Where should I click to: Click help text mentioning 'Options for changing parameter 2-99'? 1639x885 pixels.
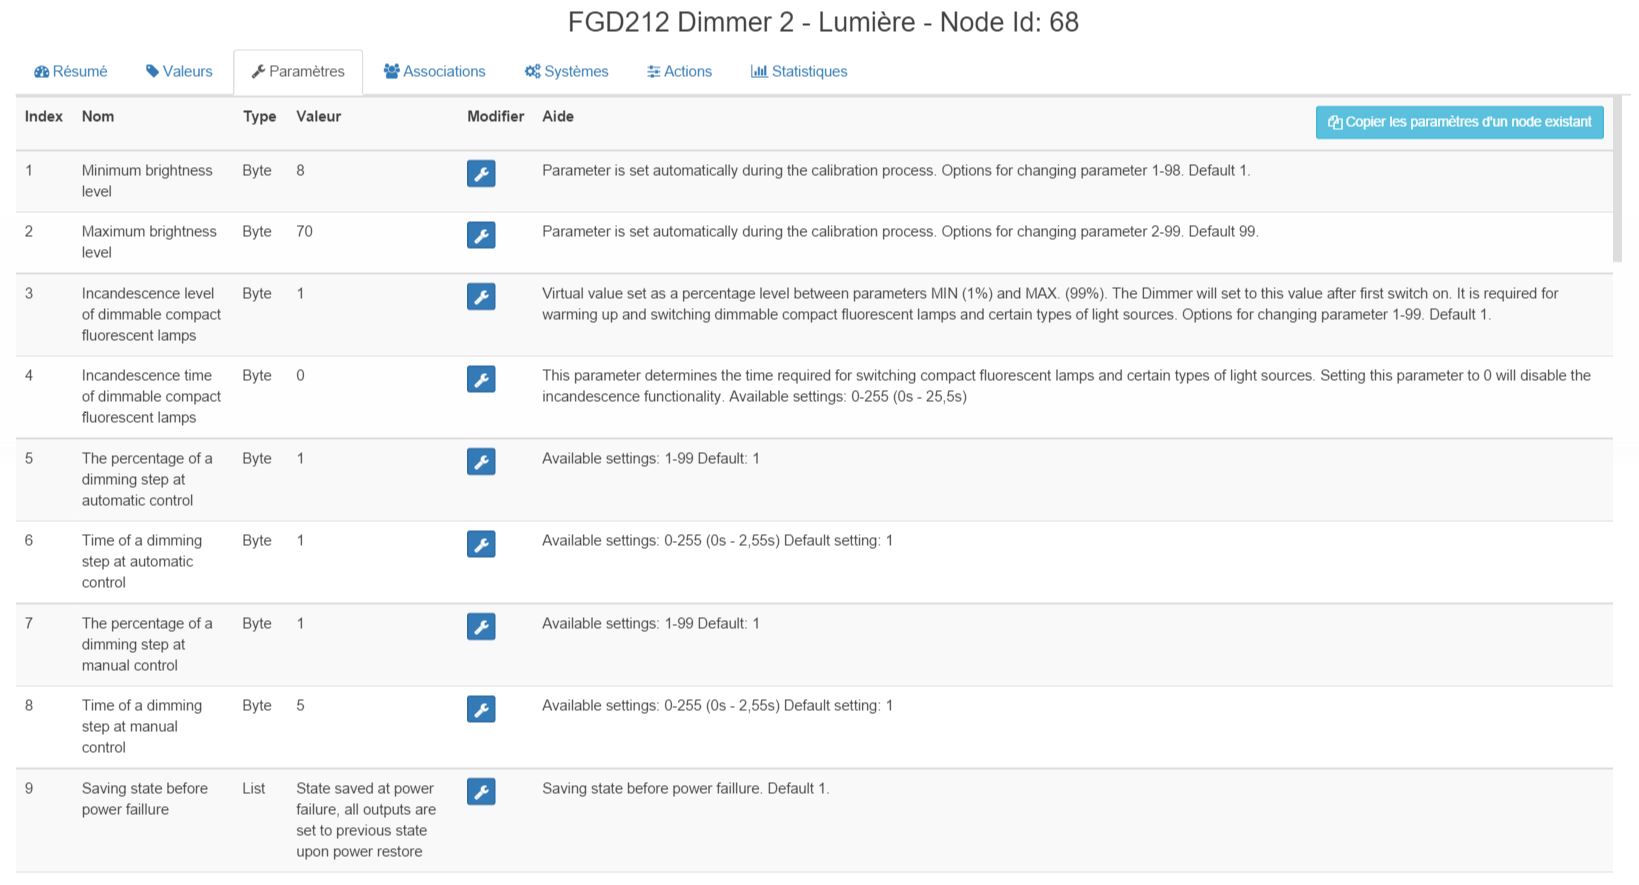(x=900, y=232)
